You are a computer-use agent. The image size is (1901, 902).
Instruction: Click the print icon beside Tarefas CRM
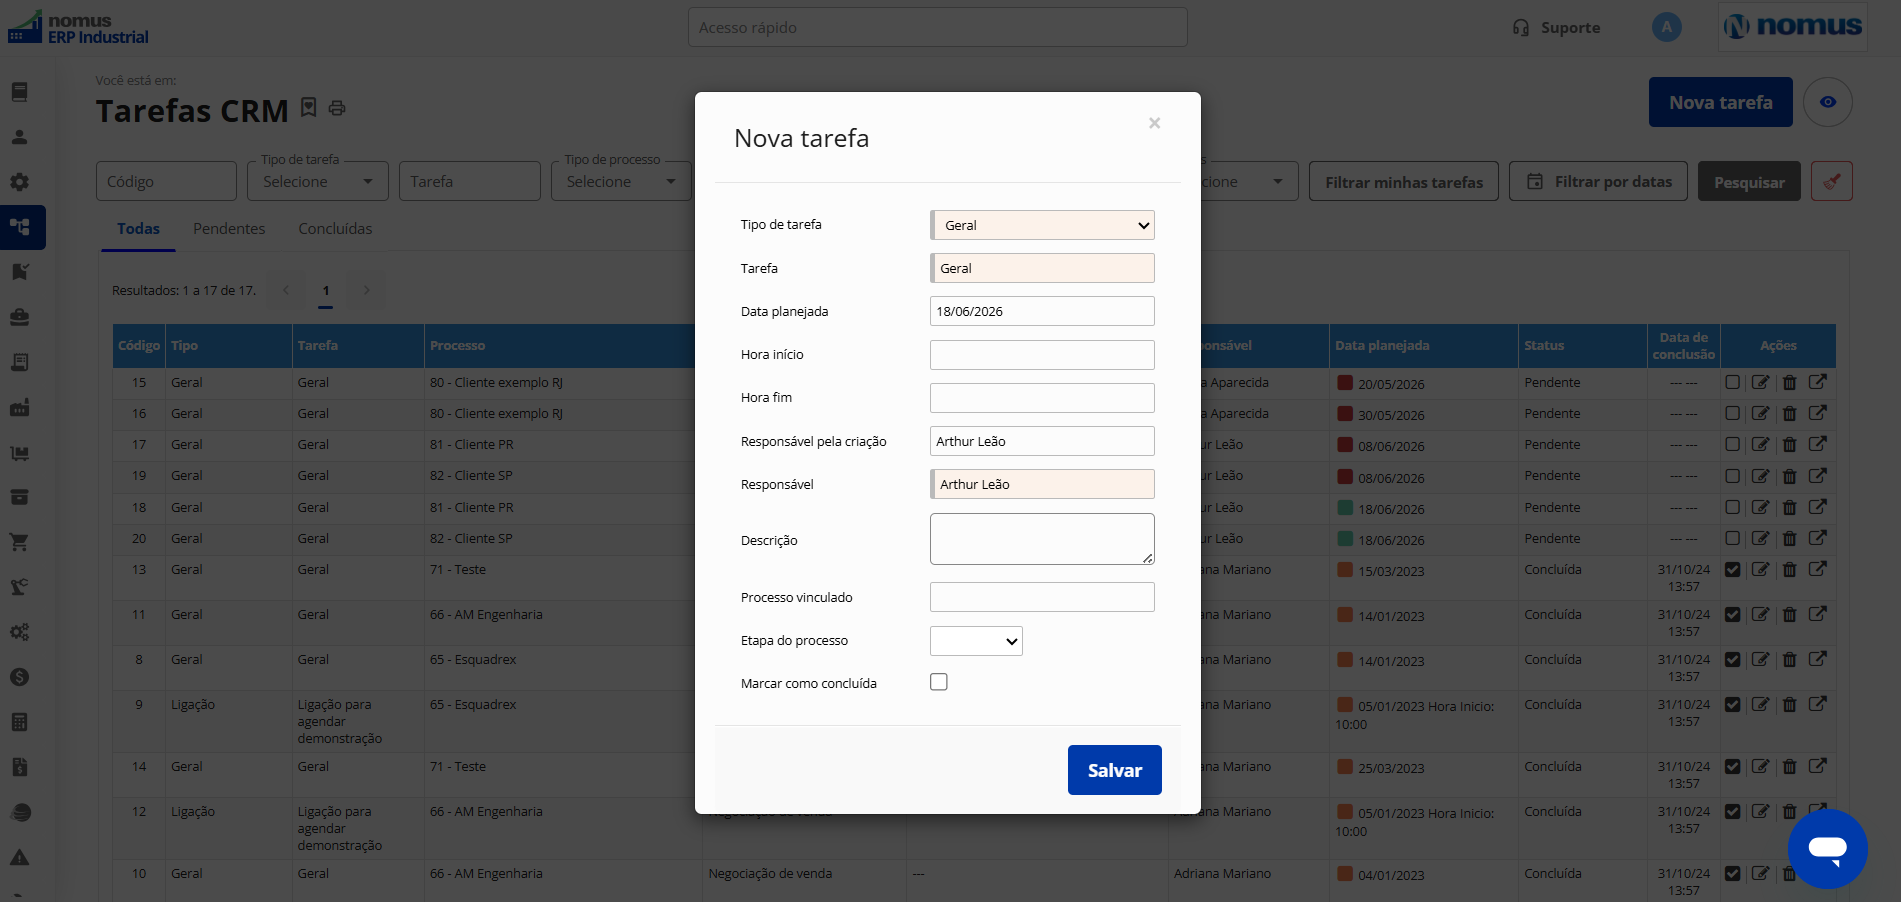[x=337, y=108]
